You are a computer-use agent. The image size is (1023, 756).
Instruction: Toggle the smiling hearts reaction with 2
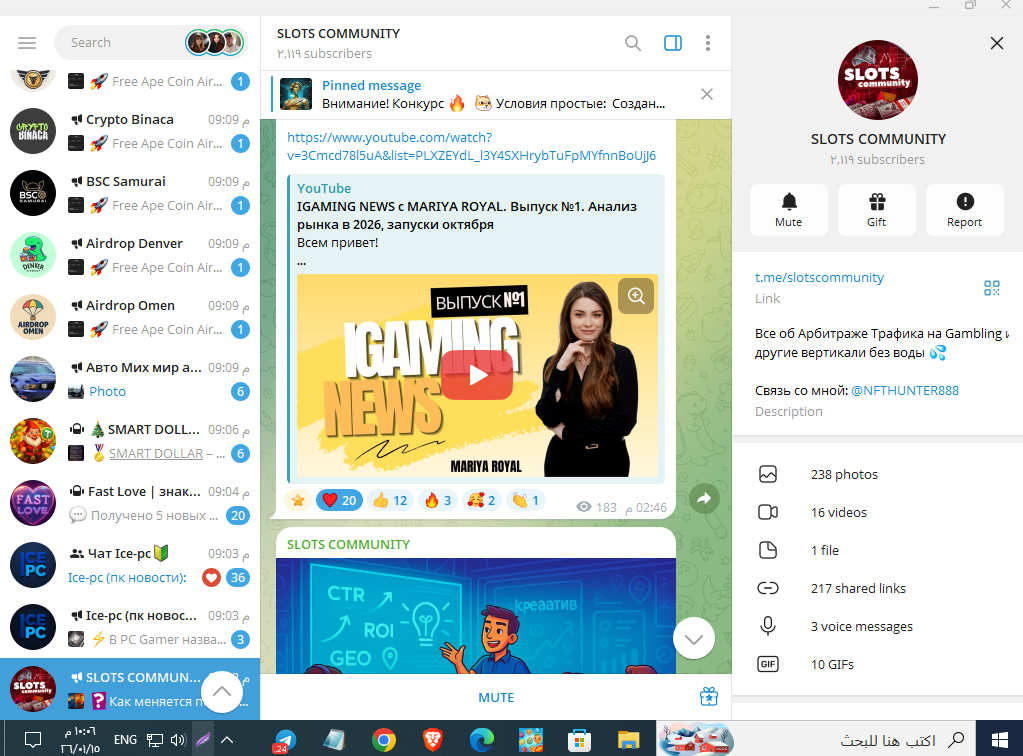(481, 500)
